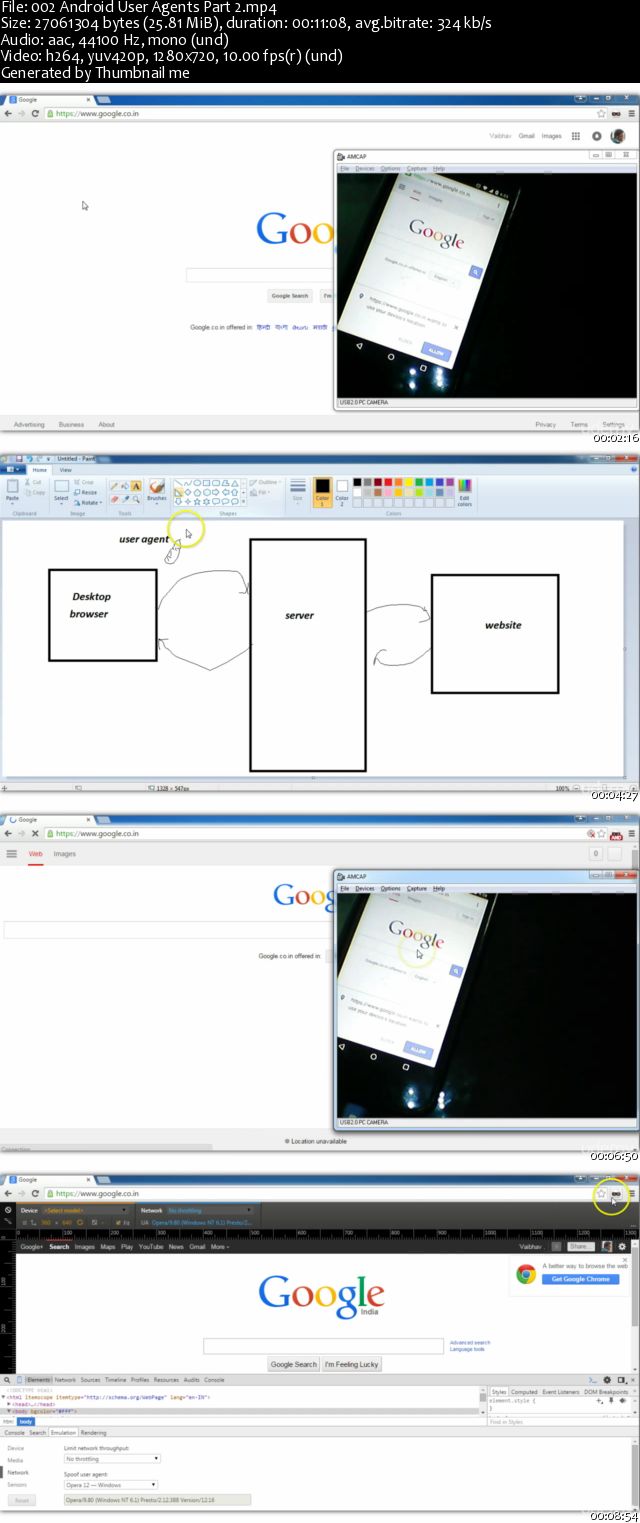Open Paint's Home ribbon tab
The image size is (640, 1523).
[x=40, y=469]
